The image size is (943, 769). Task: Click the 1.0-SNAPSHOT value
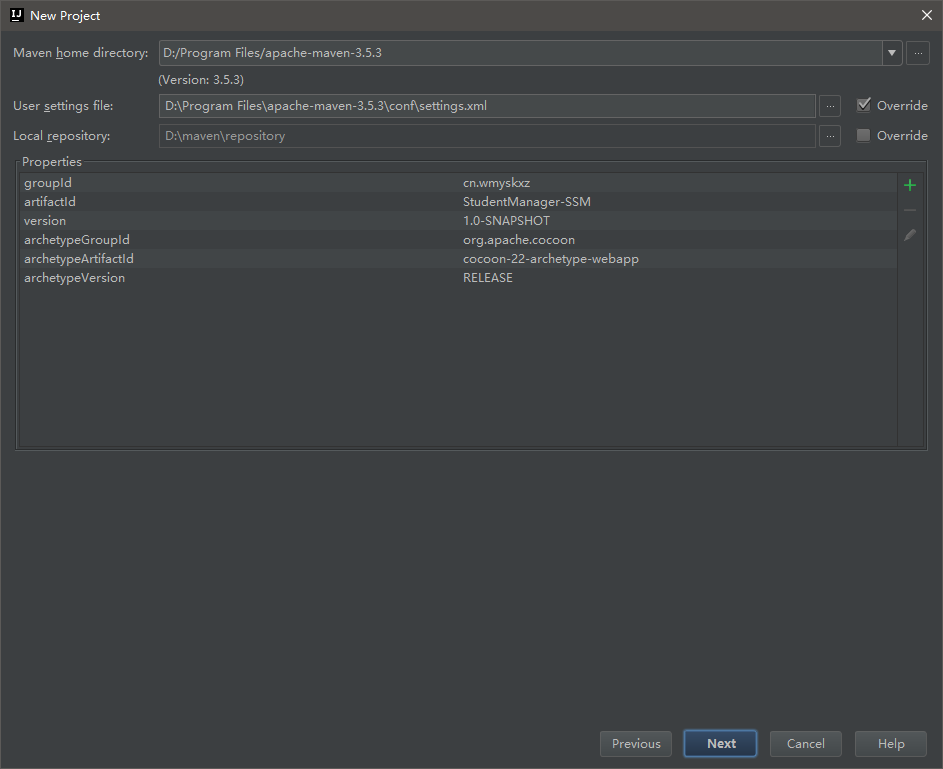click(x=506, y=221)
